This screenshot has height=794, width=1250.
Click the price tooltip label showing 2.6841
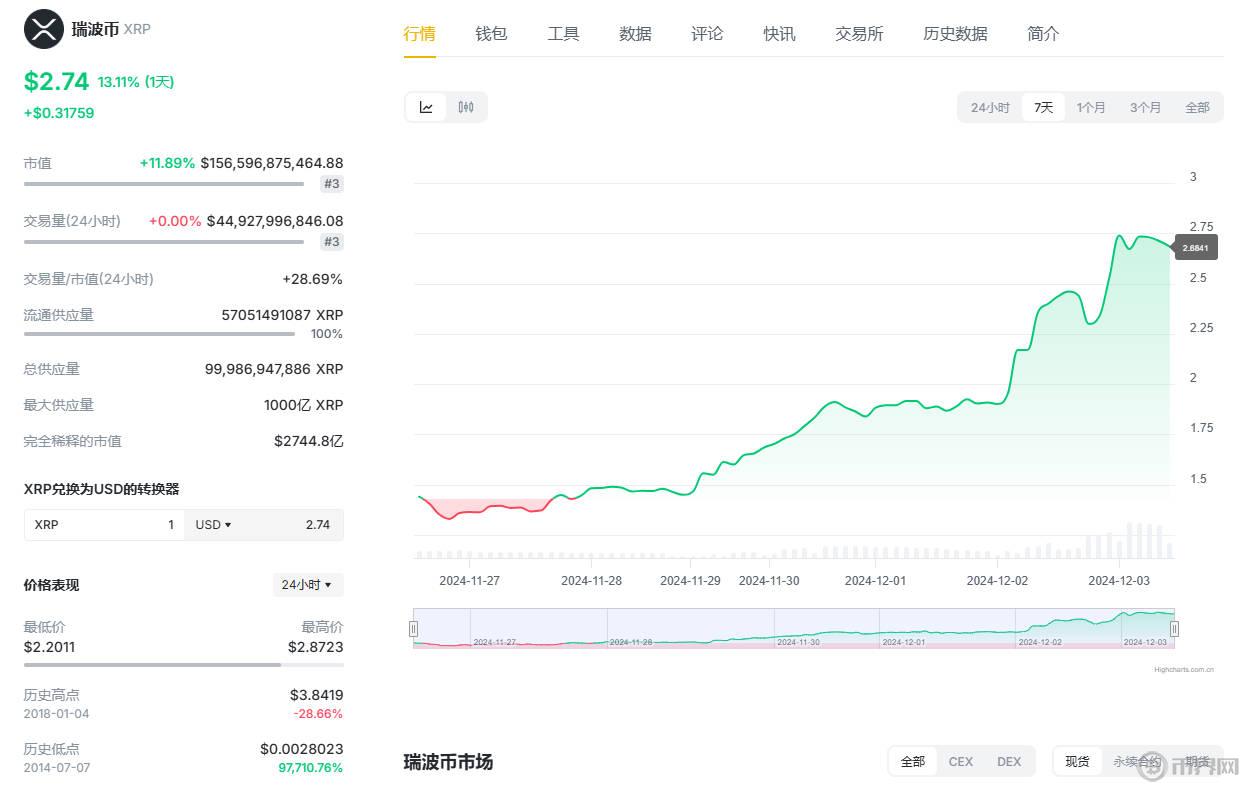(1196, 247)
